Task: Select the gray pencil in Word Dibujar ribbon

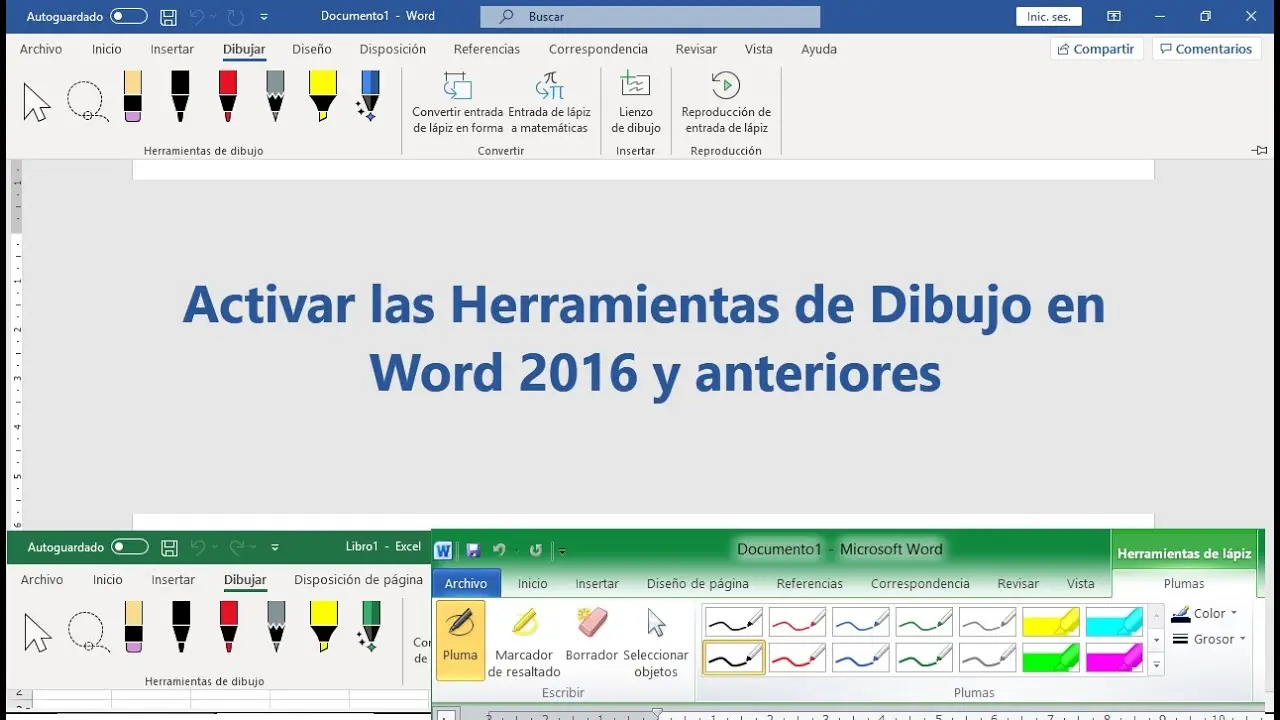Action: [276, 97]
